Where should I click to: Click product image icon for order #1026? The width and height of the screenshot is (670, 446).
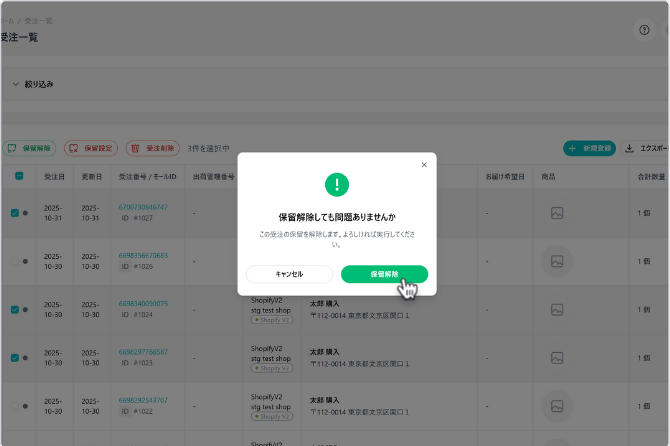click(x=557, y=261)
